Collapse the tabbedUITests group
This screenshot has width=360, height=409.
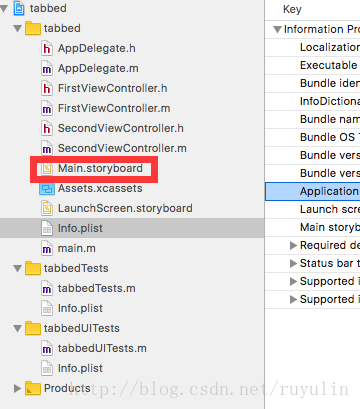18,329
